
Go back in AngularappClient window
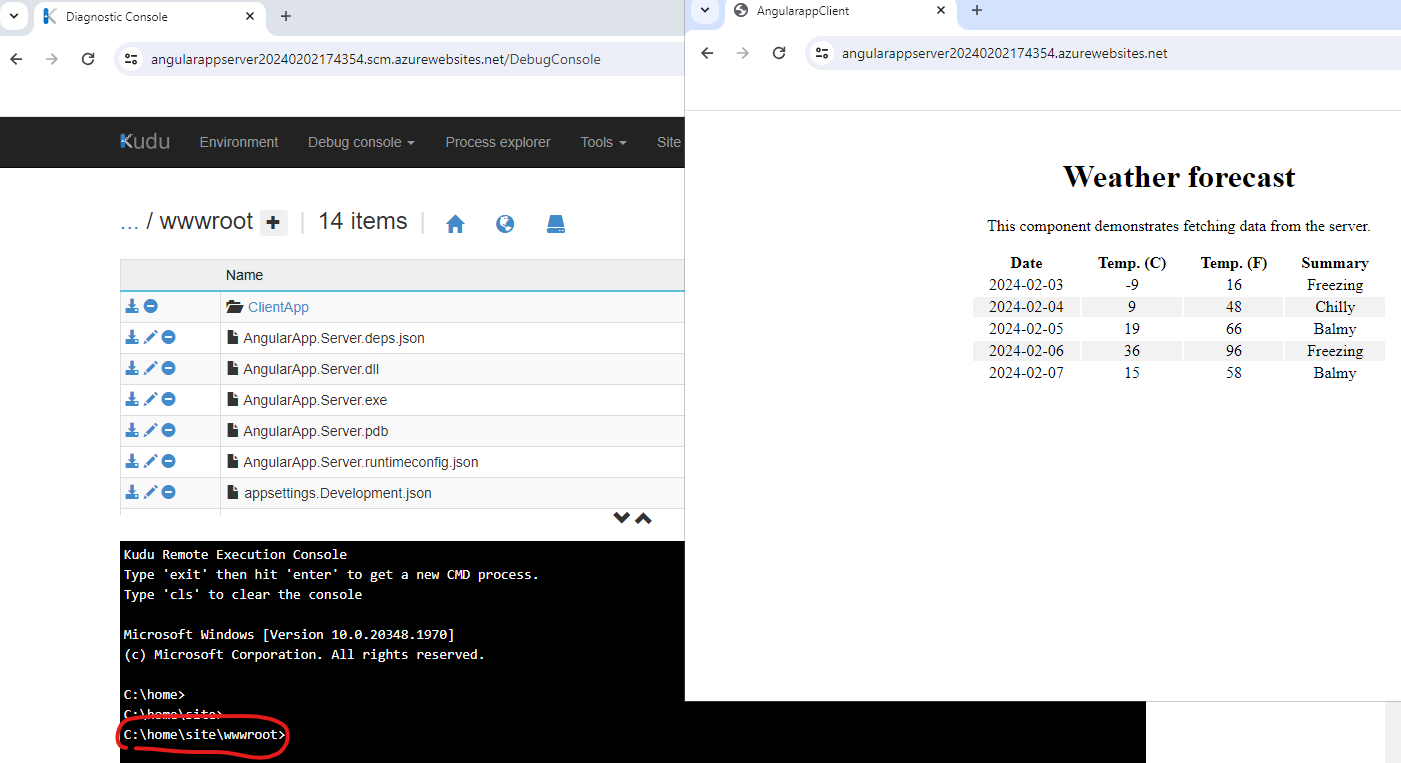pyautogui.click(x=707, y=53)
